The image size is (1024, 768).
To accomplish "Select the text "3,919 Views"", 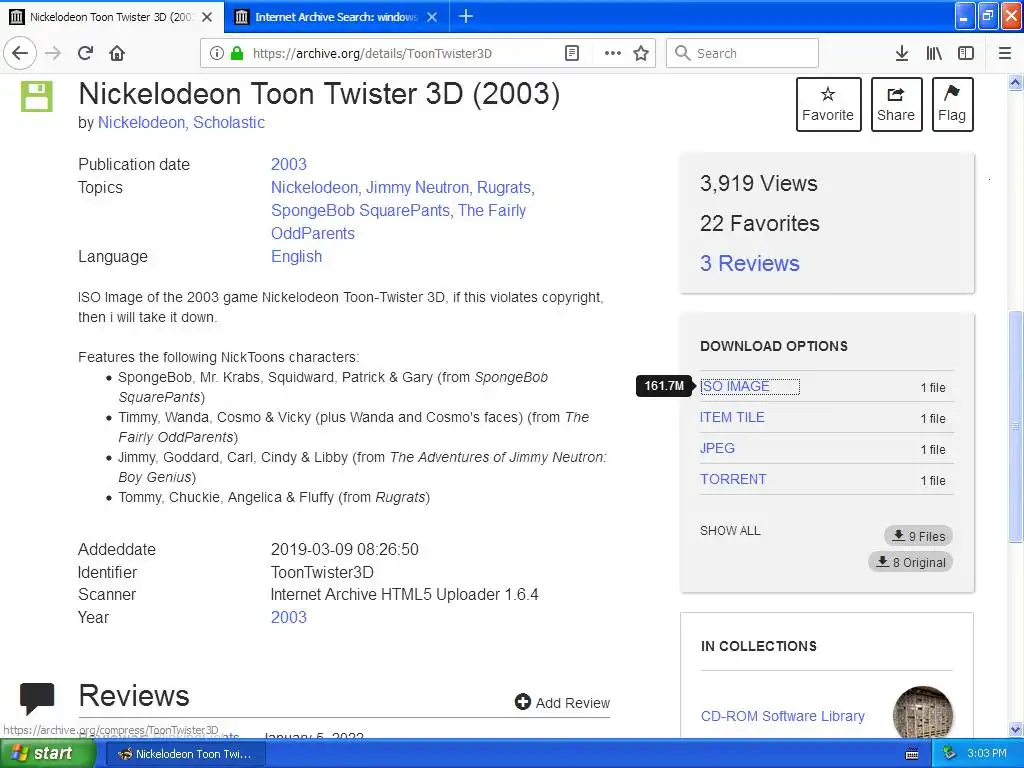I will tap(758, 184).
